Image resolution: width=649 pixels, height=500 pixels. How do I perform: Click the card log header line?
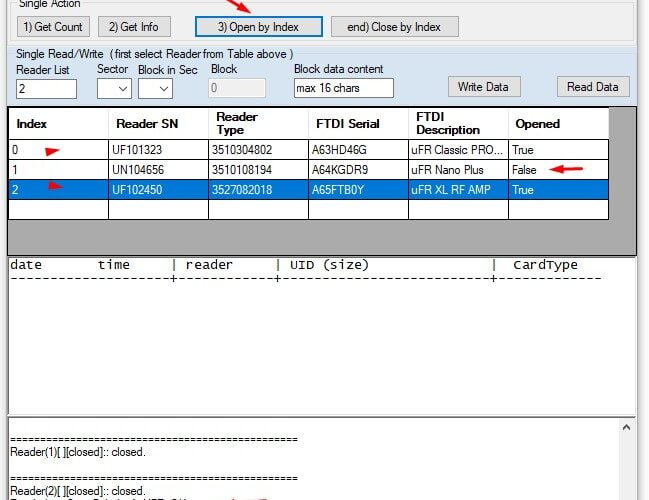click(294, 265)
